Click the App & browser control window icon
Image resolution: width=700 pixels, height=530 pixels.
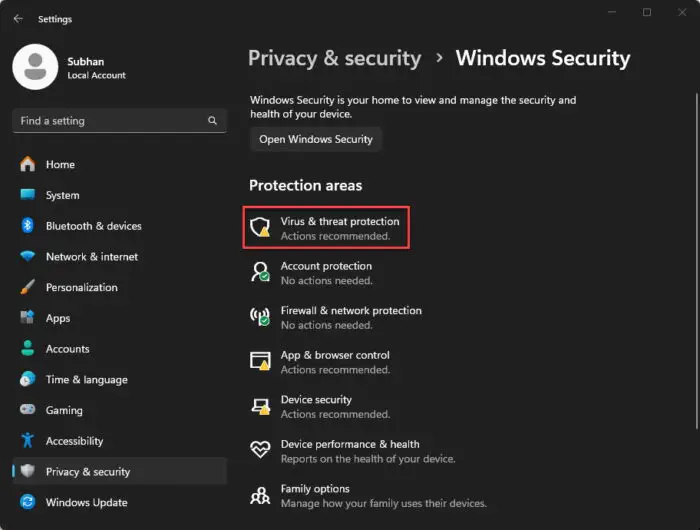[260, 361]
